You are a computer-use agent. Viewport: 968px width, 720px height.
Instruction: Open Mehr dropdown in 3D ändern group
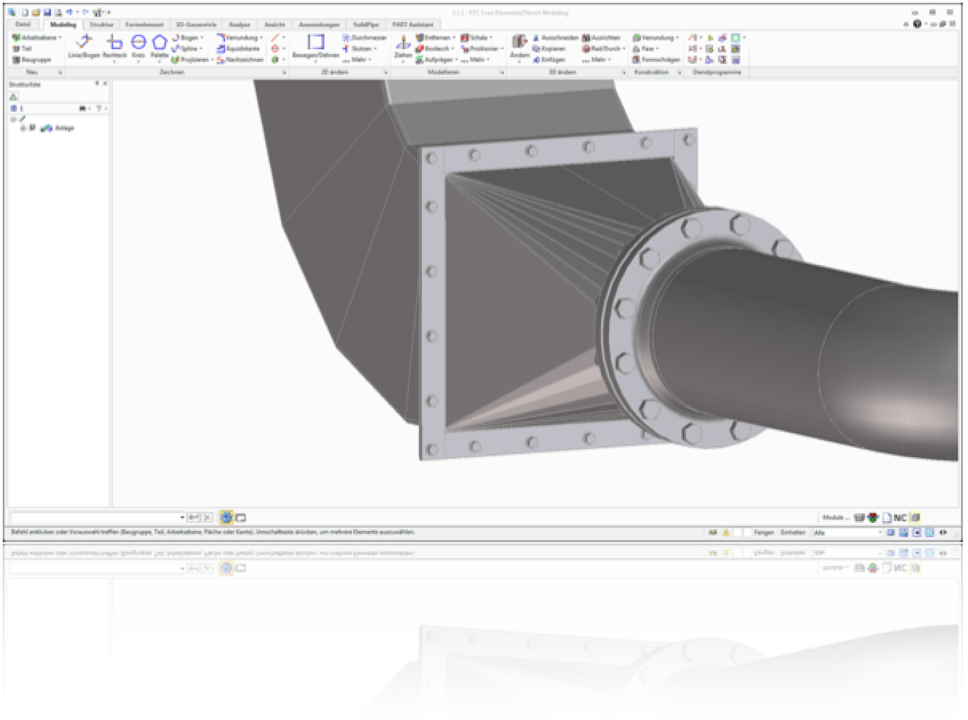tap(598, 60)
